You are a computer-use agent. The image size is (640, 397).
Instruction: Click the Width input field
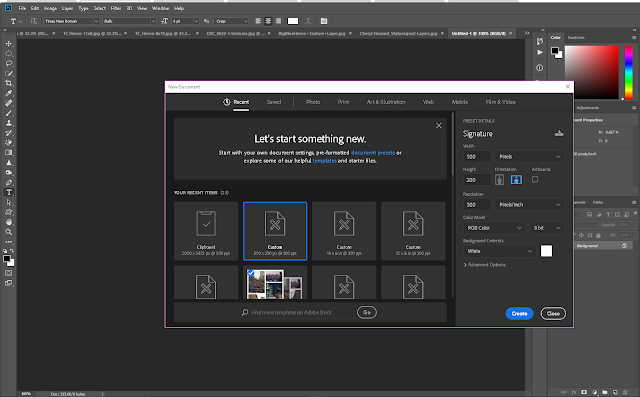[x=477, y=156]
